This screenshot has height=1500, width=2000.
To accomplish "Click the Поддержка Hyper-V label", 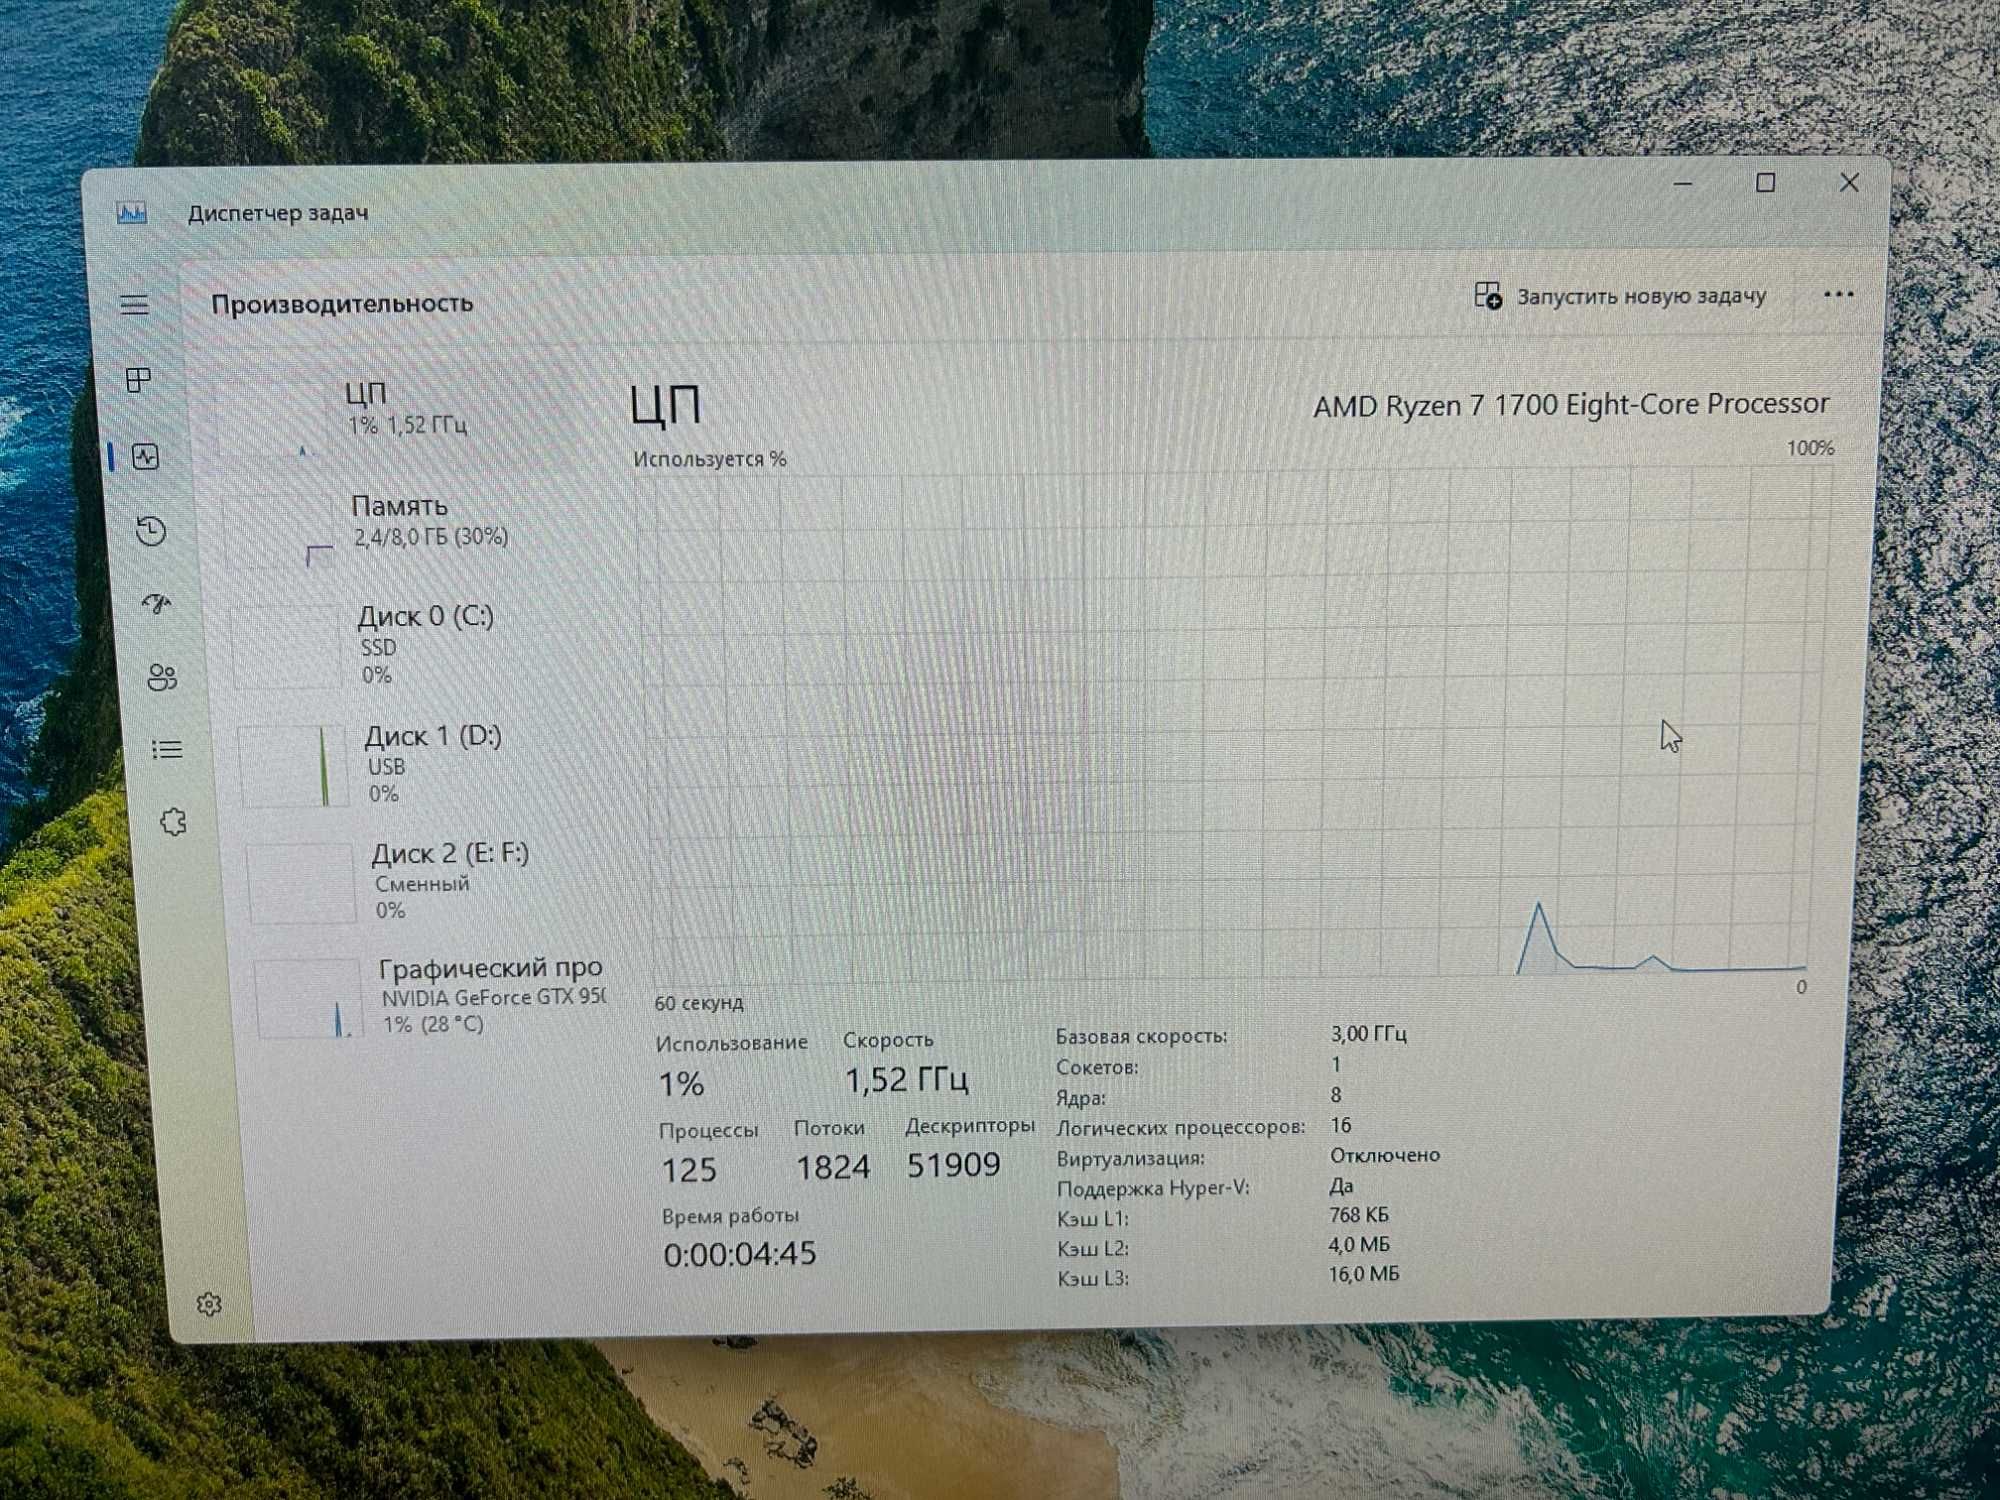I will pyautogui.click(x=1153, y=1189).
